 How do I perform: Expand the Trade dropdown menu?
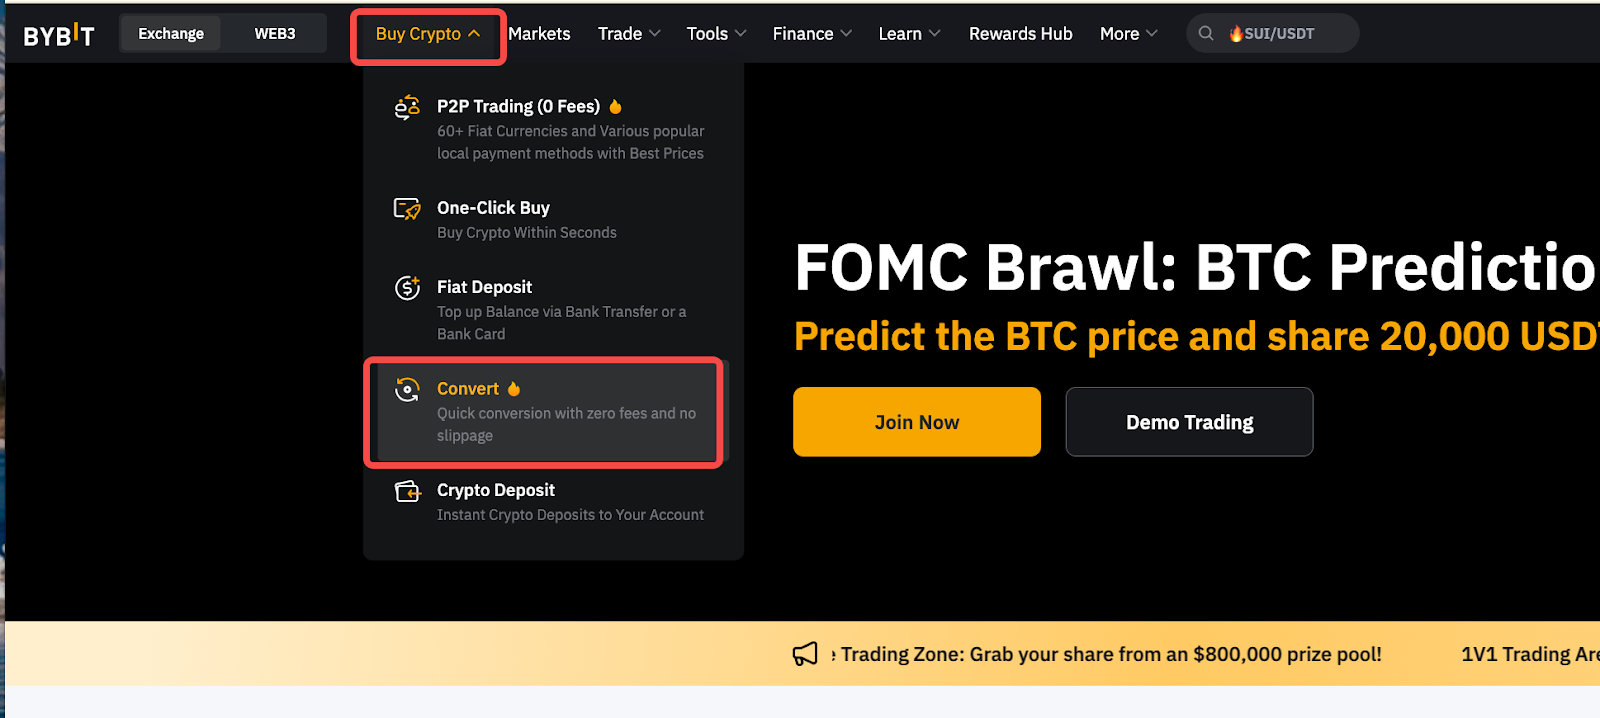pyautogui.click(x=629, y=34)
